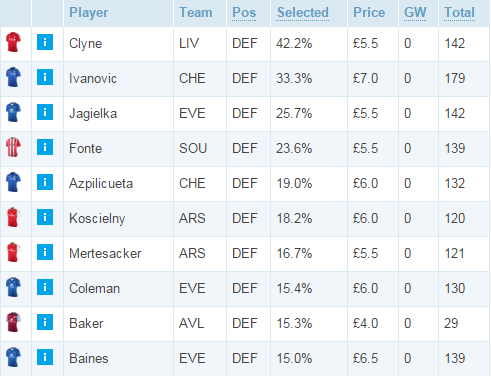Image resolution: width=491 pixels, height=376 pixels.
Task: Sort the table by Selected column
Action: pyautogui.click(x=303, y=13)
